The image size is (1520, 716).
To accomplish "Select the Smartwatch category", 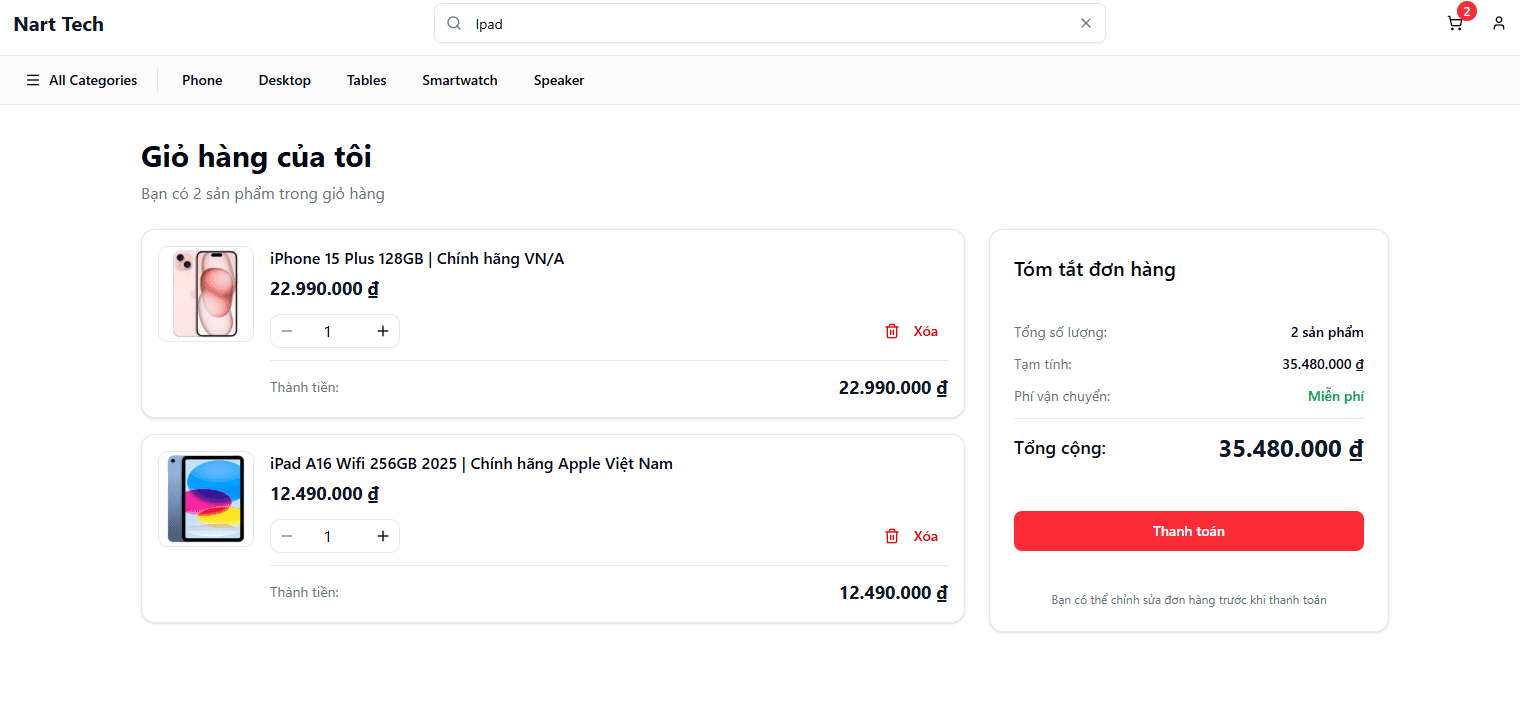I will [459, 79].
